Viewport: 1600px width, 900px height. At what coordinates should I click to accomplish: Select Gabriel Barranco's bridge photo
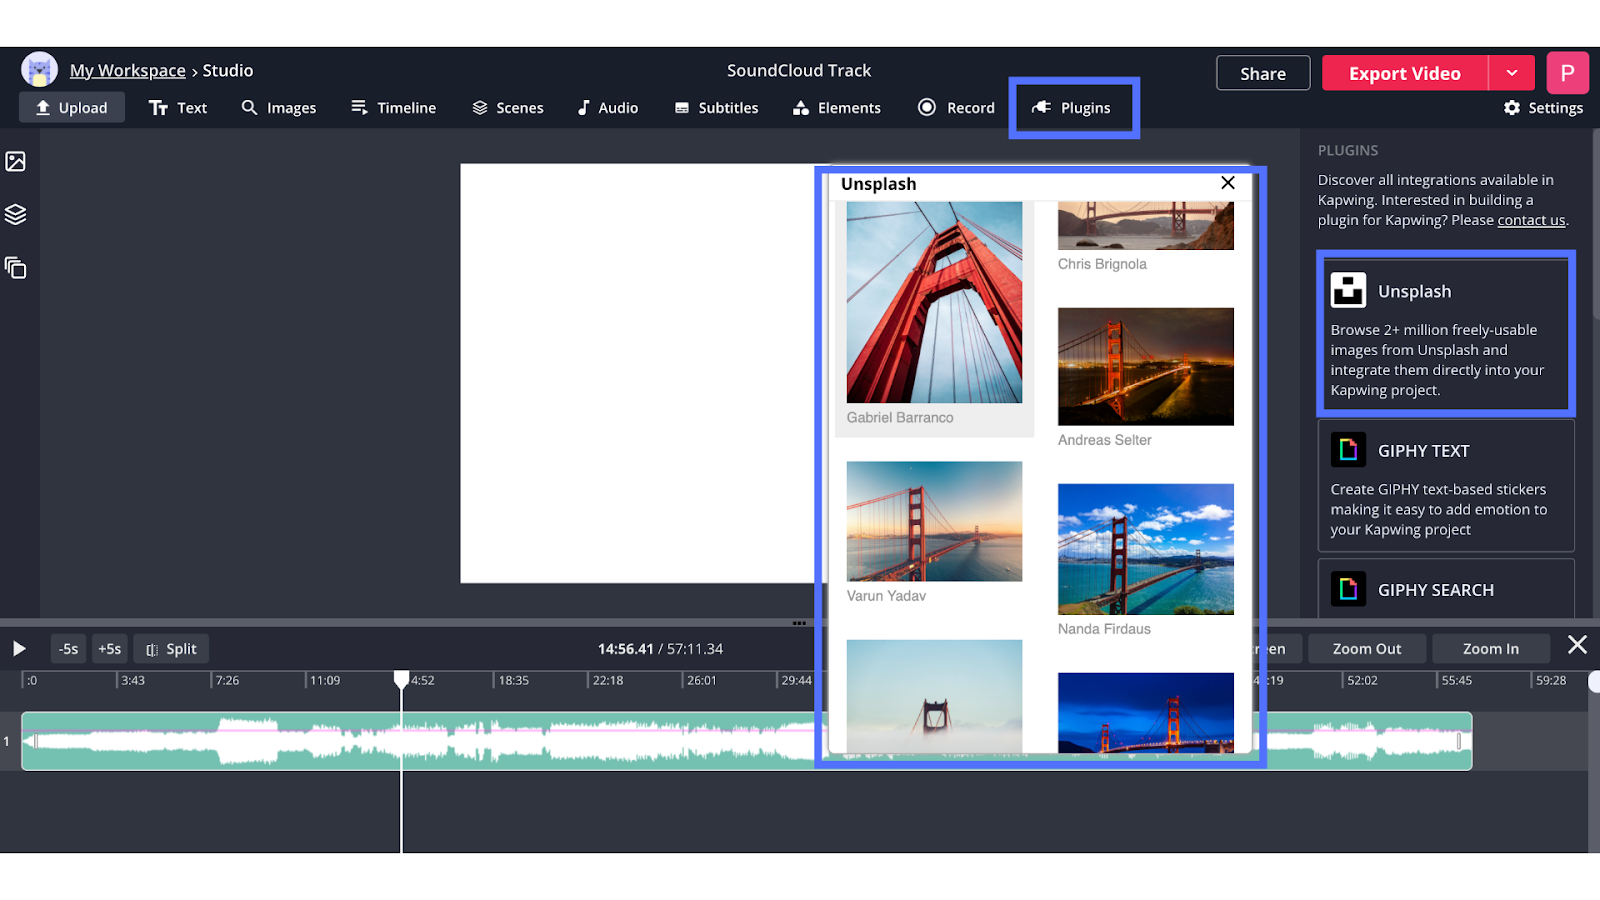pos(934,303)
